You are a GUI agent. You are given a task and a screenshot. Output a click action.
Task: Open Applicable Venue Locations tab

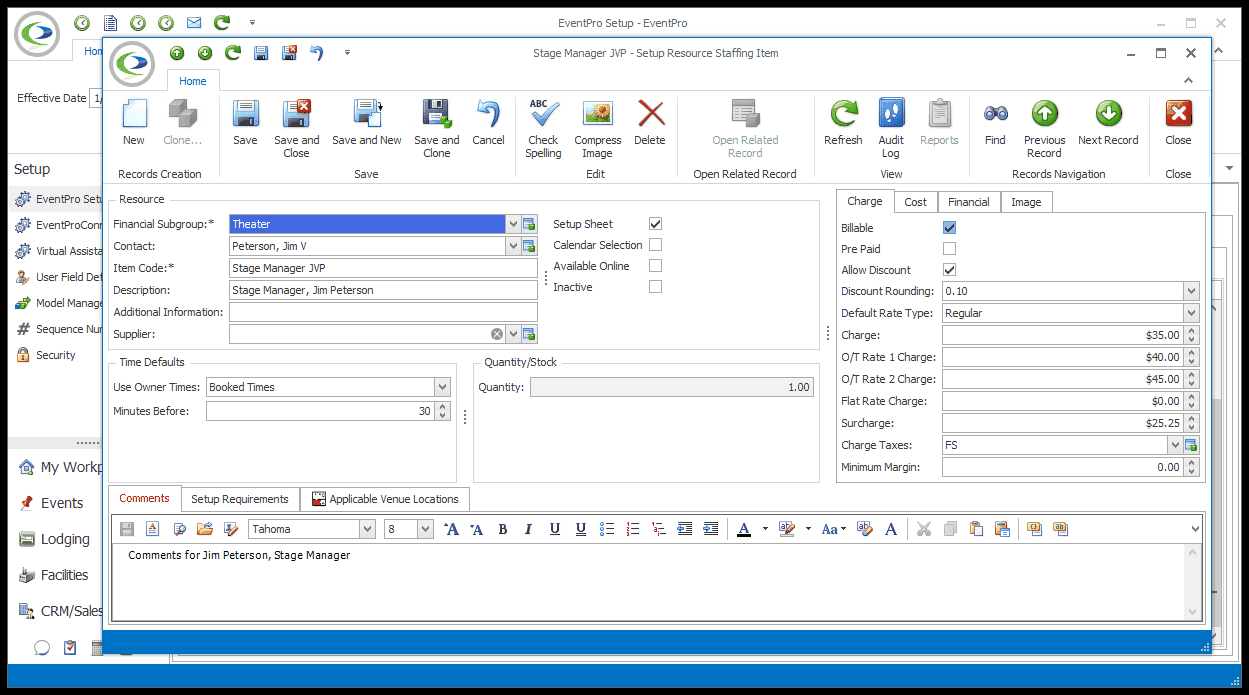(385, 499)
